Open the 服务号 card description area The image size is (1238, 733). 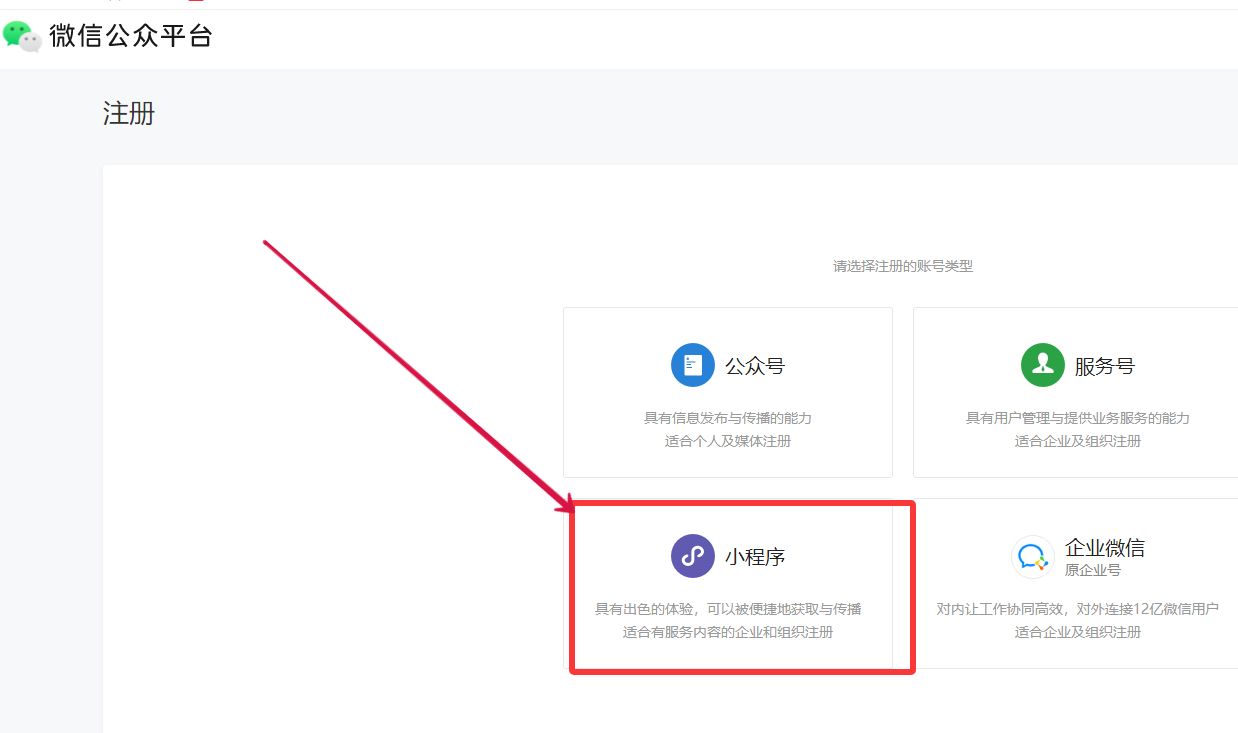pos(1075,430)
